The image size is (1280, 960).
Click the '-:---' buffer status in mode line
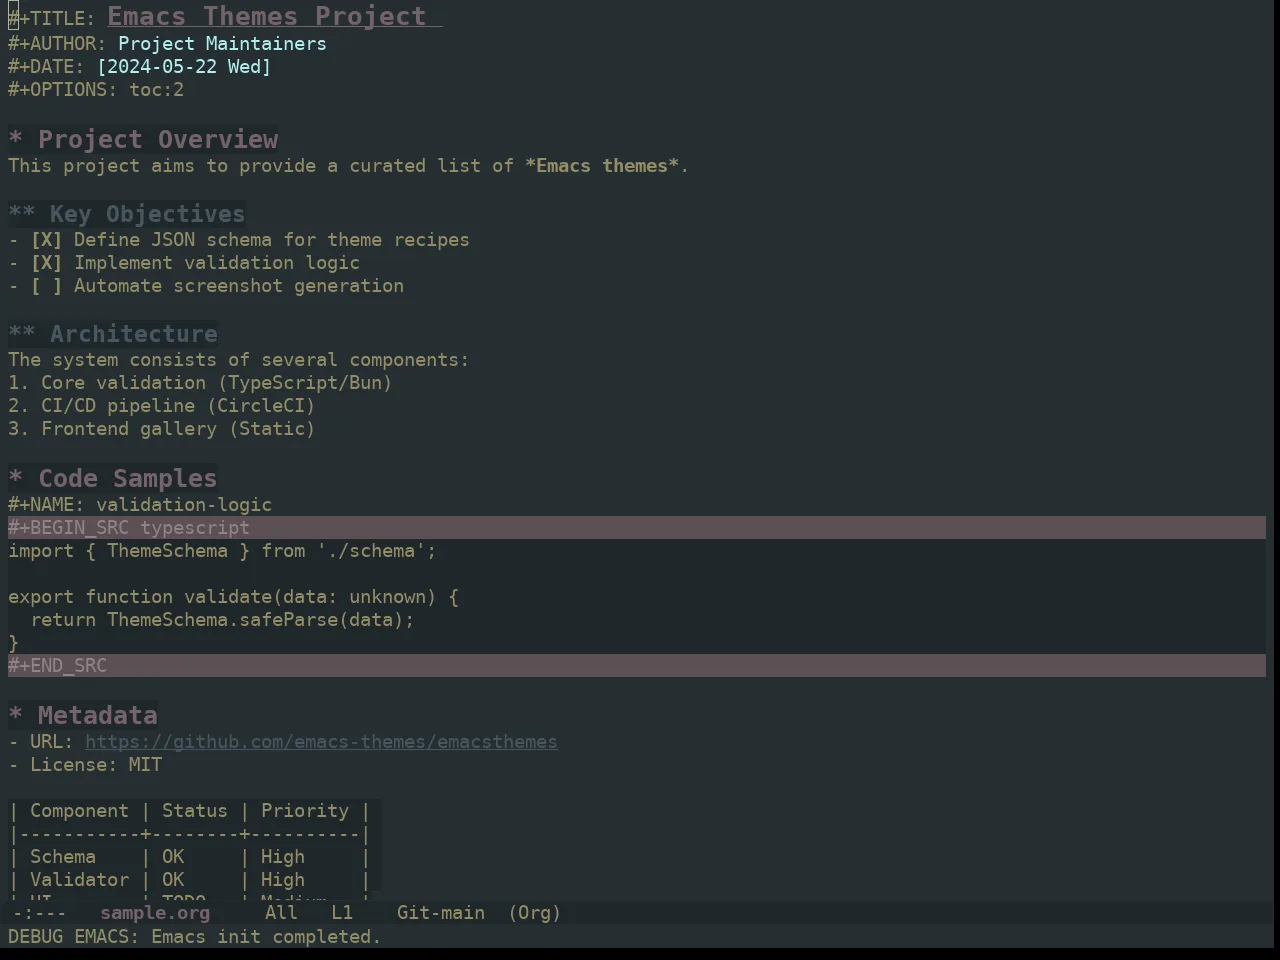tap(39, 913)
